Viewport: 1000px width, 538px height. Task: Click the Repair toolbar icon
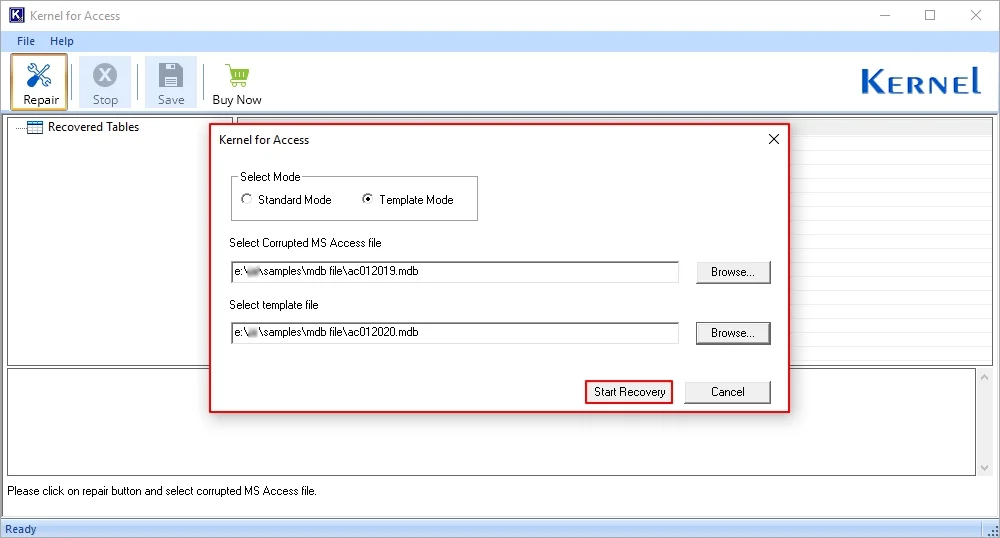coord(41,76)
